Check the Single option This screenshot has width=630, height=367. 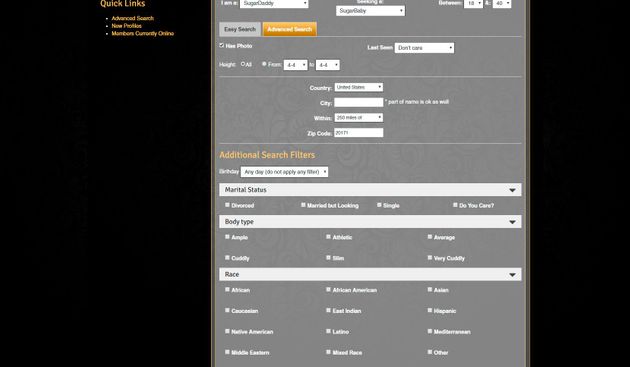point(379,205)
